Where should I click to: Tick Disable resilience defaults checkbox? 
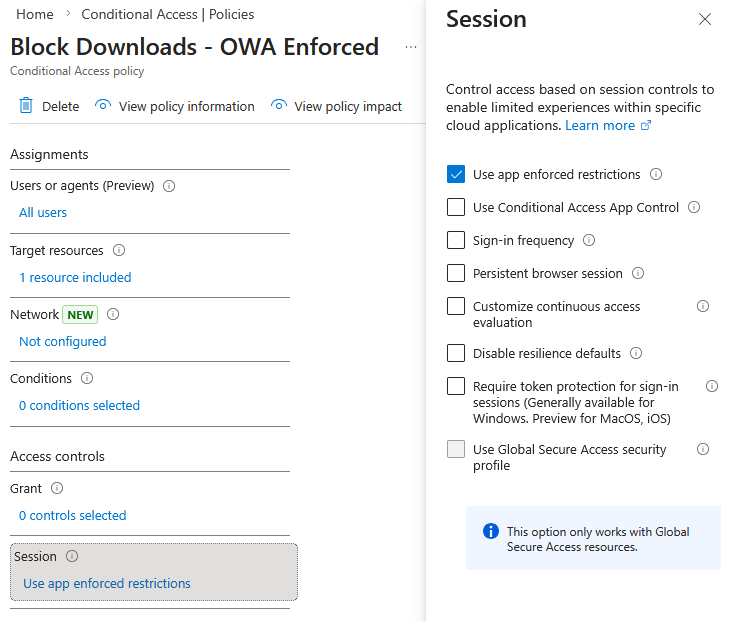456,353
